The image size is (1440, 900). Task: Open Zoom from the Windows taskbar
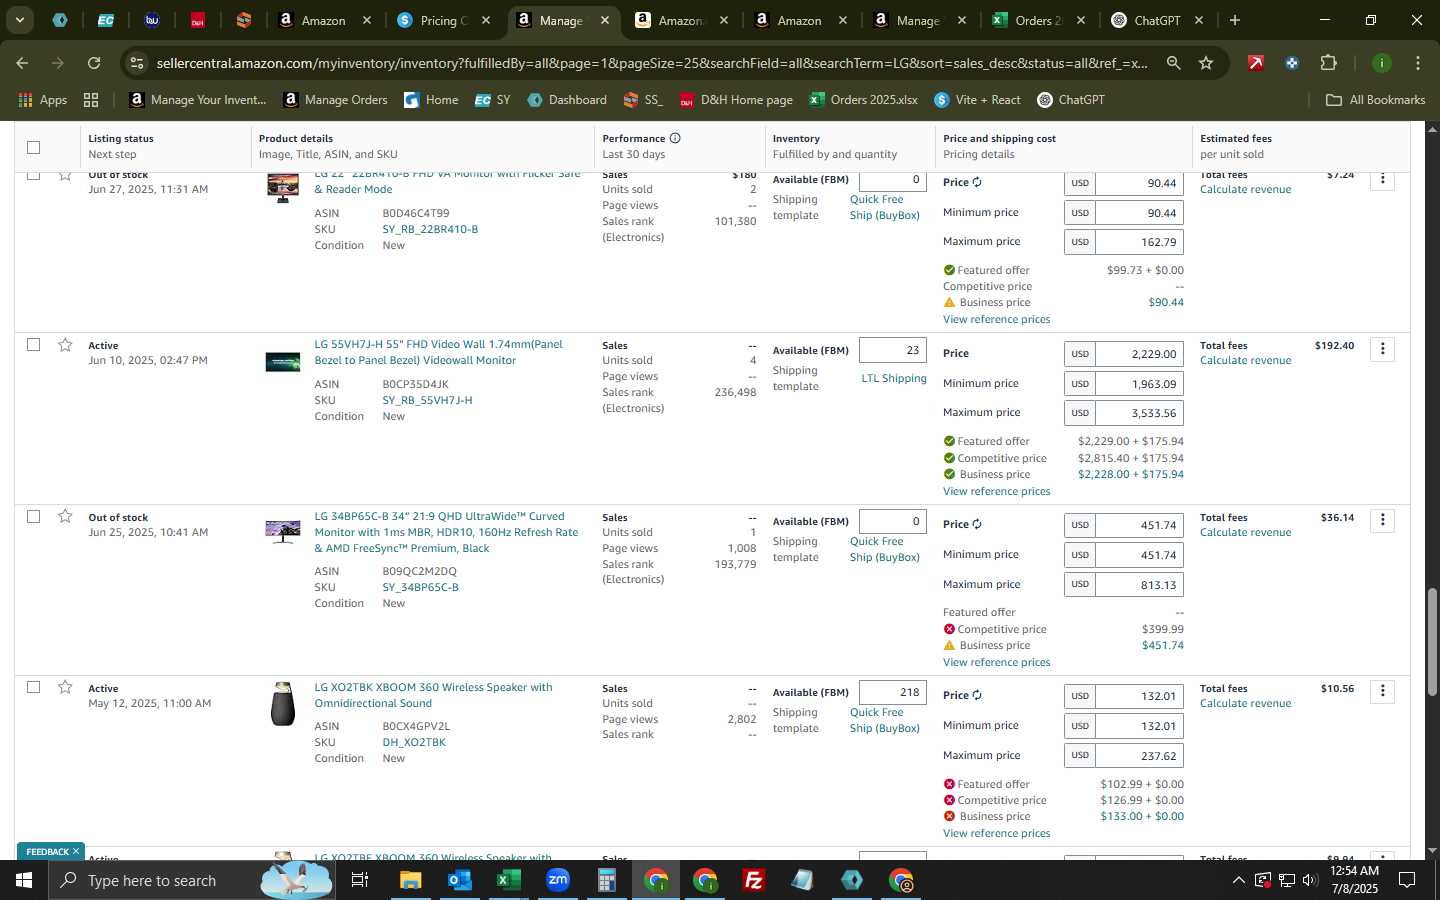pos(558,880)
